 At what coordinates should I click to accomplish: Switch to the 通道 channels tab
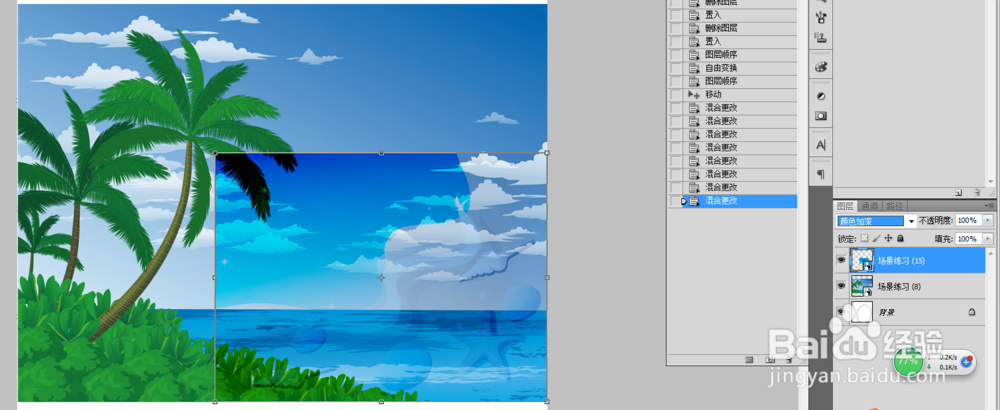[x=870, y=206]
